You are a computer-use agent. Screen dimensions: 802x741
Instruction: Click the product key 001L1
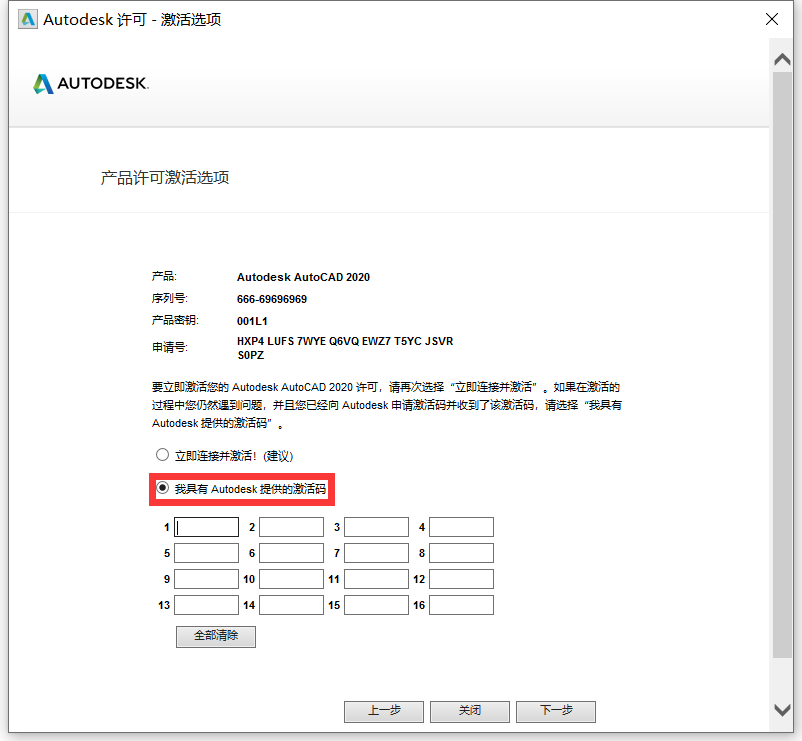[252, 321]
